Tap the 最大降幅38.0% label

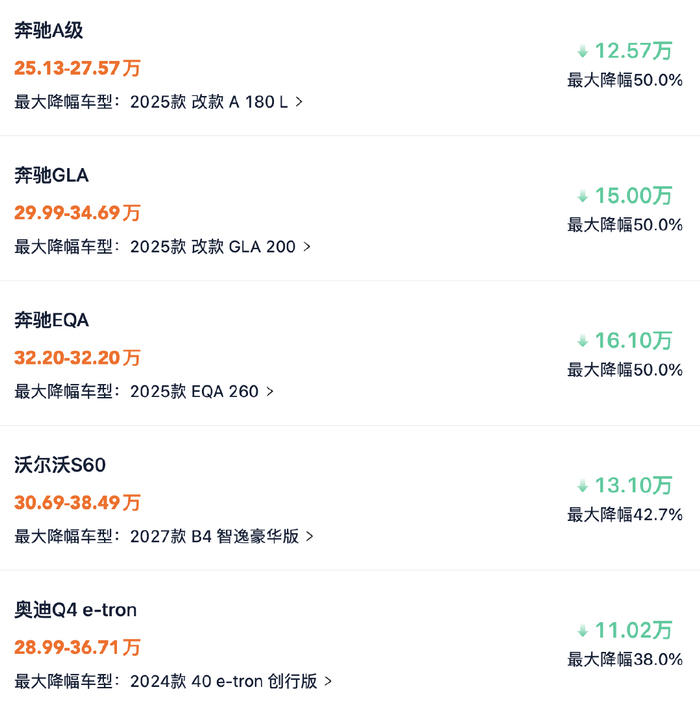625,659
